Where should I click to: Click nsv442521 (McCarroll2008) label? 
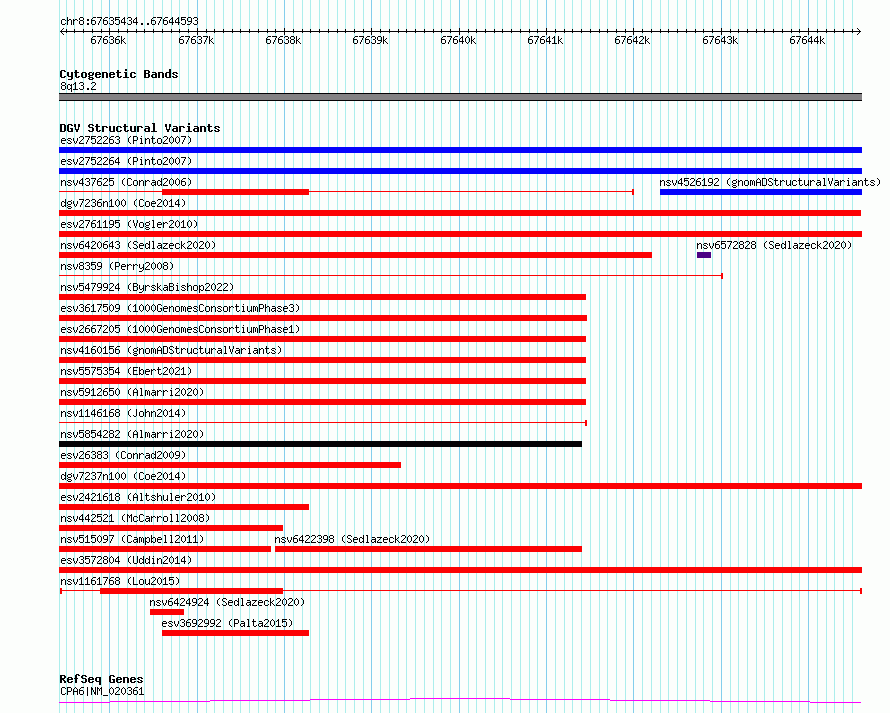click(135, 518)
